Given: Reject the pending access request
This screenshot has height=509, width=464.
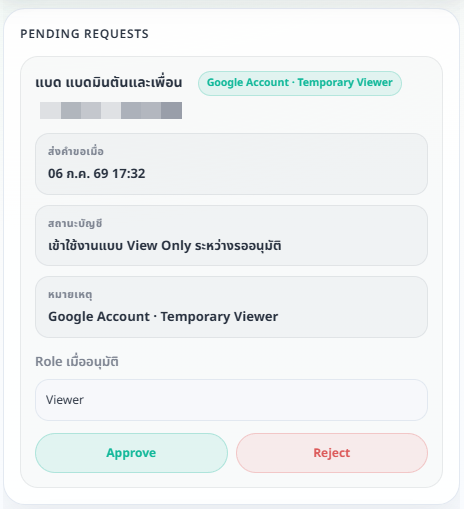Looking at the screenshot, I should coord(332,453).
